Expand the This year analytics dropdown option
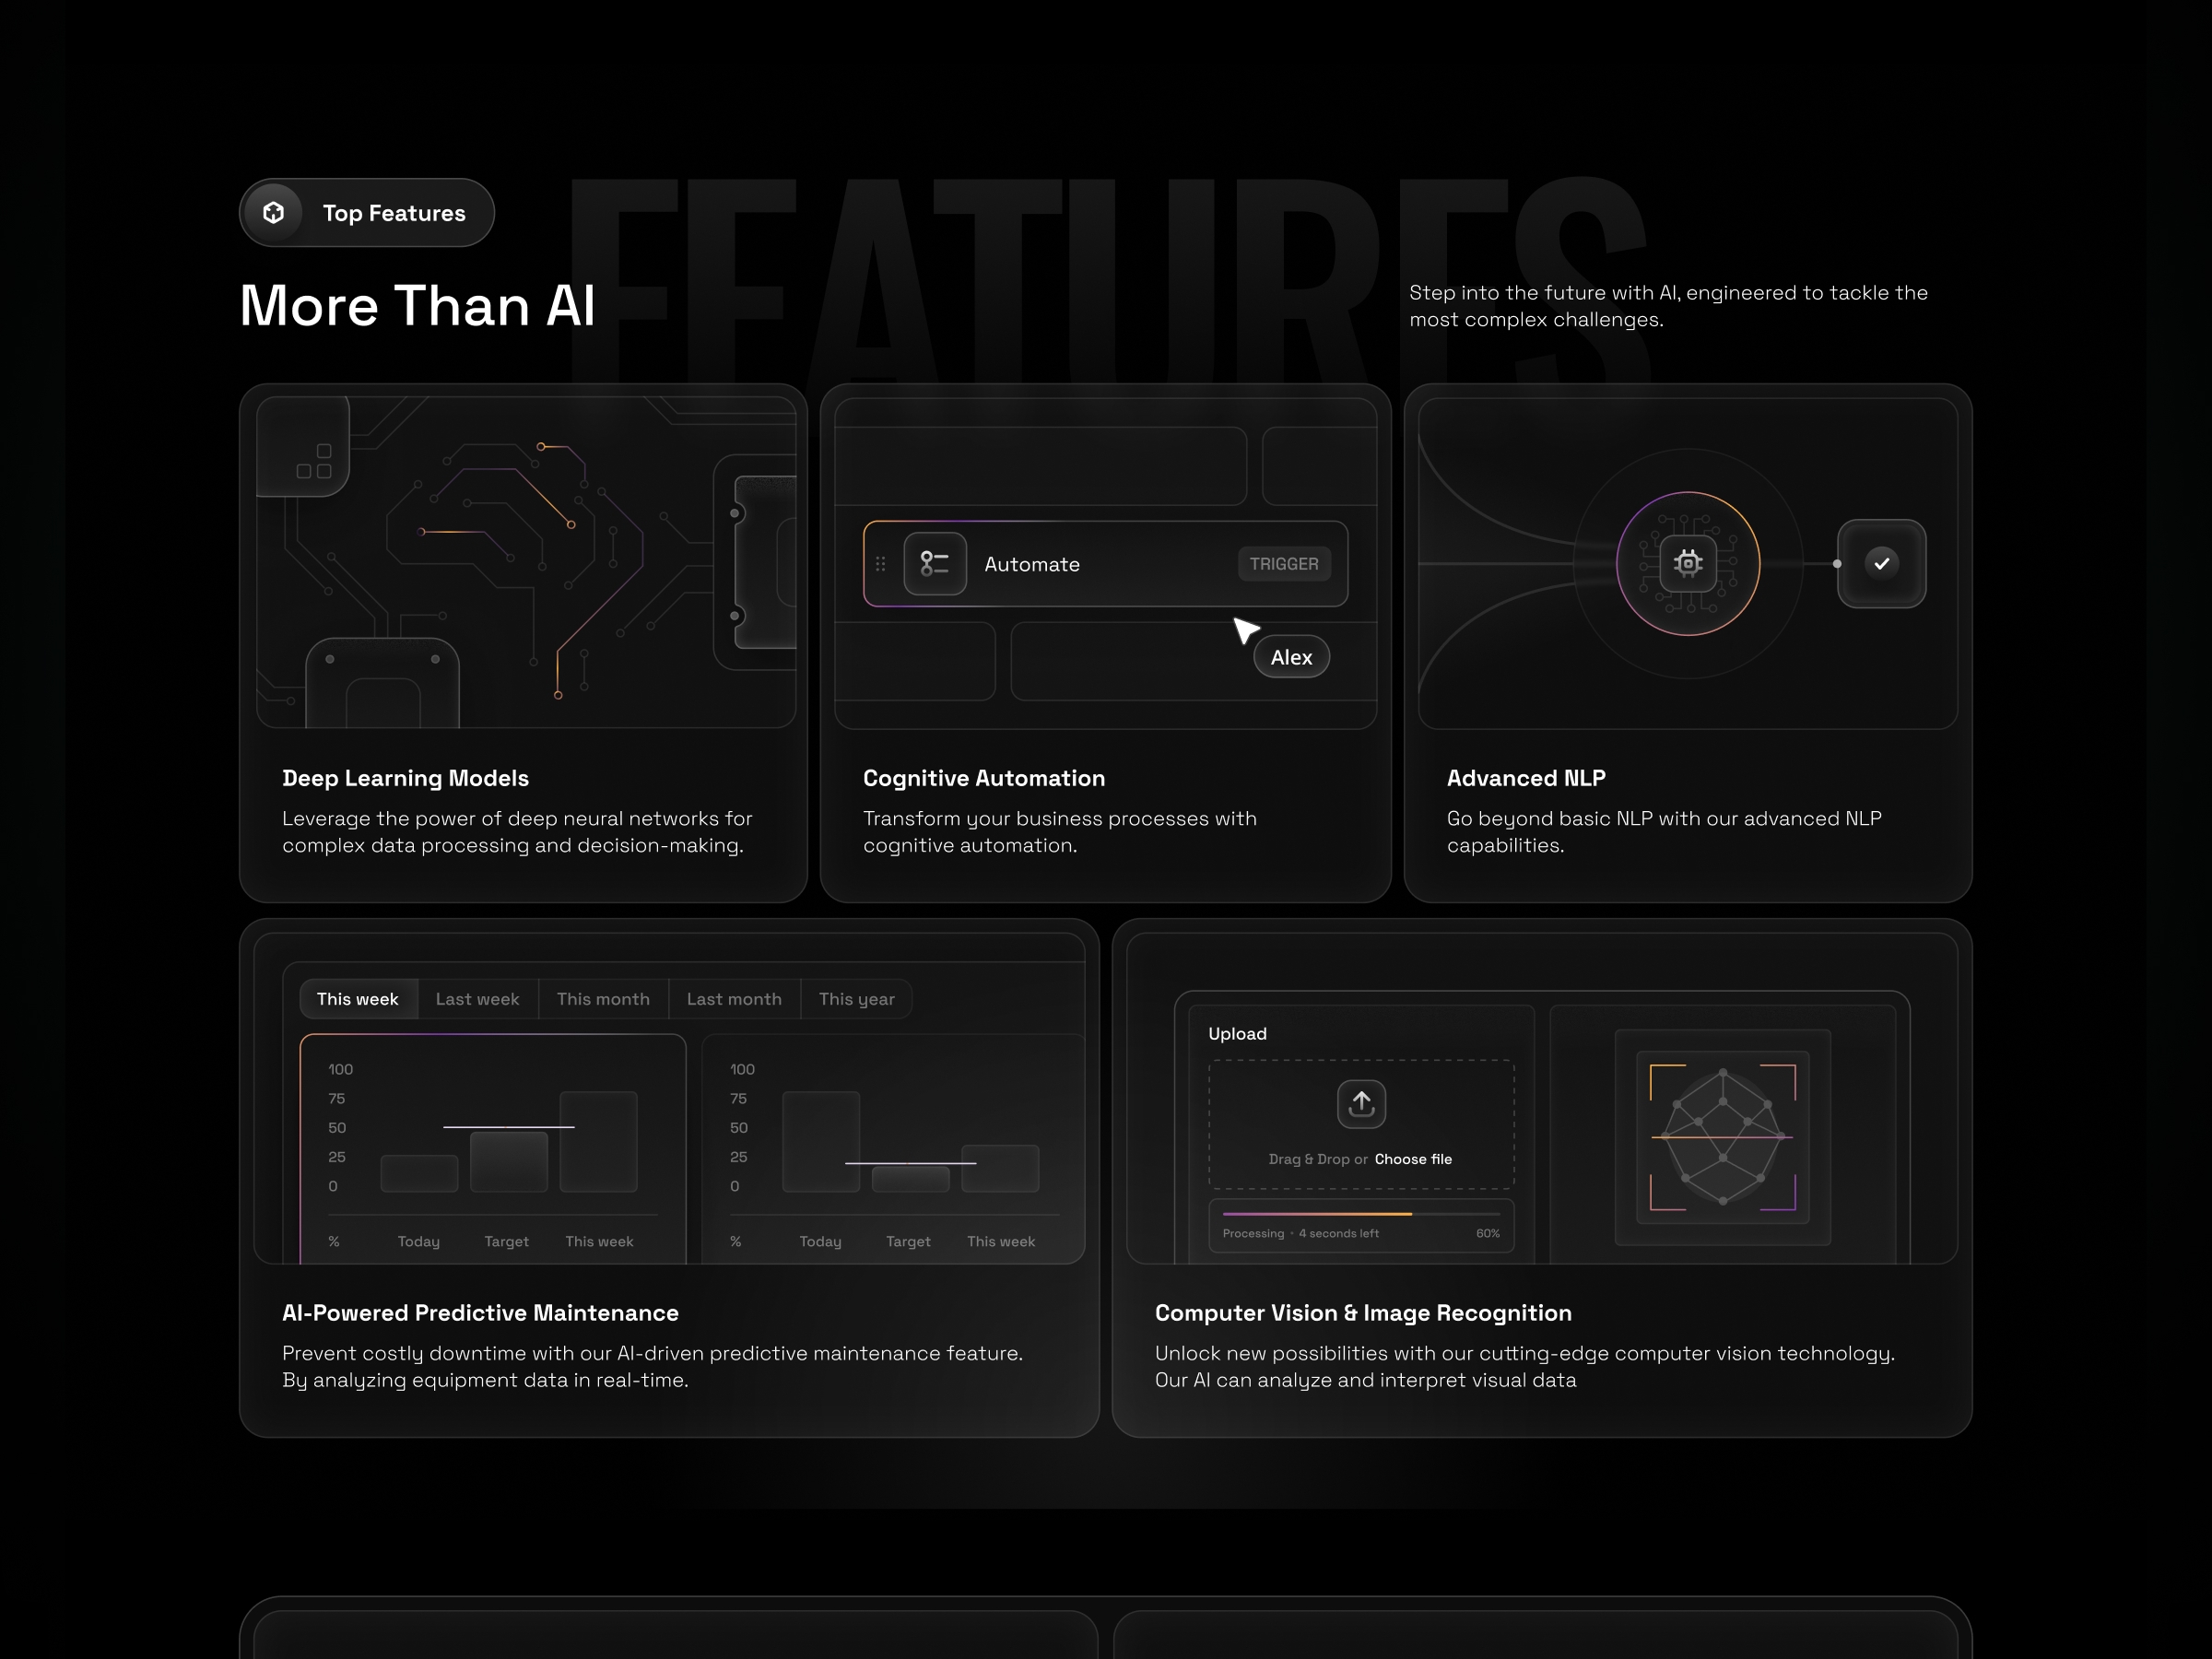 pos(857,998)
